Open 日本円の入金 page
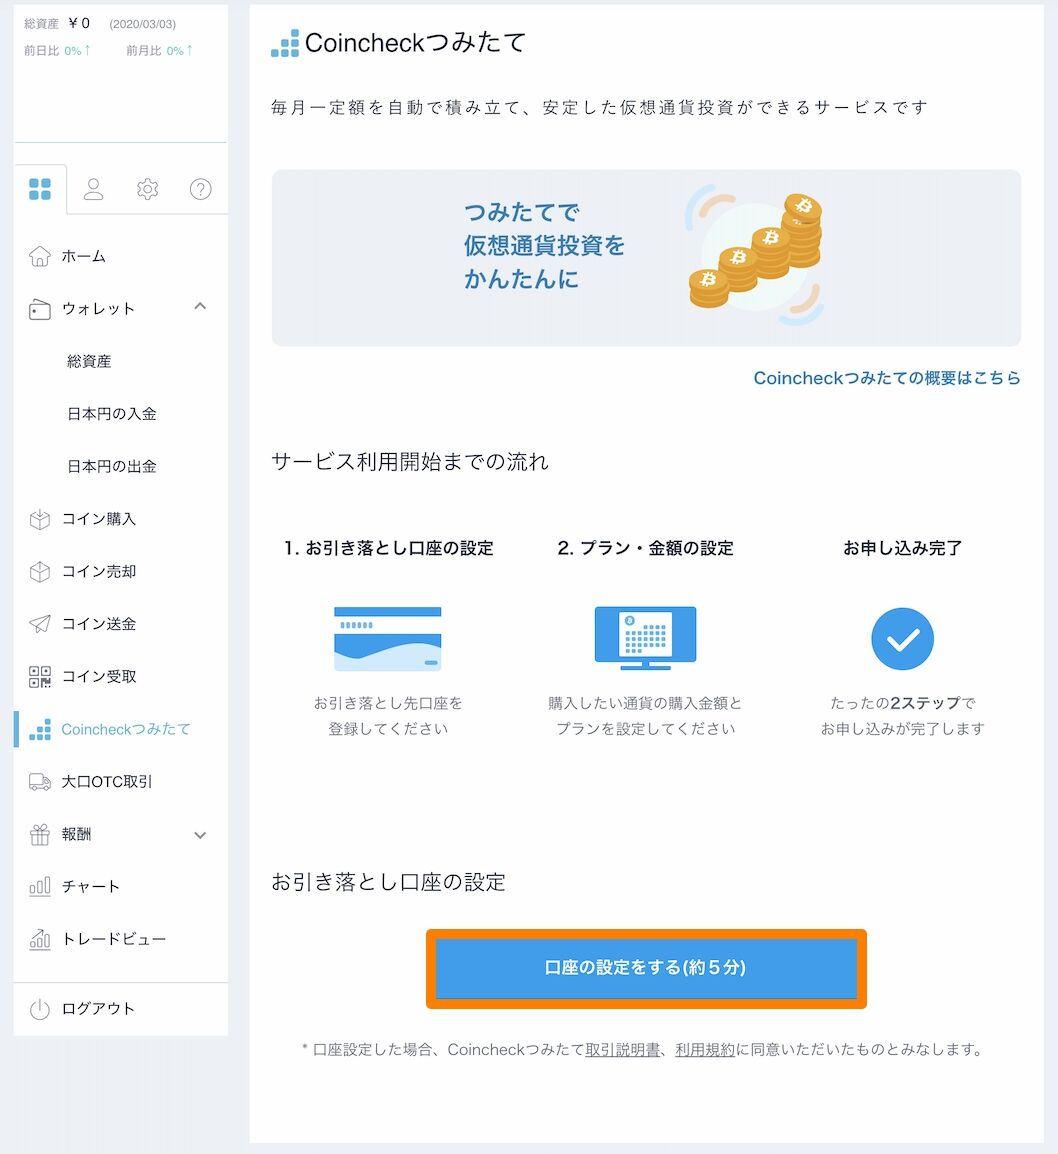Viewport: 1058px width, 1154px height. tap(112, 414)
